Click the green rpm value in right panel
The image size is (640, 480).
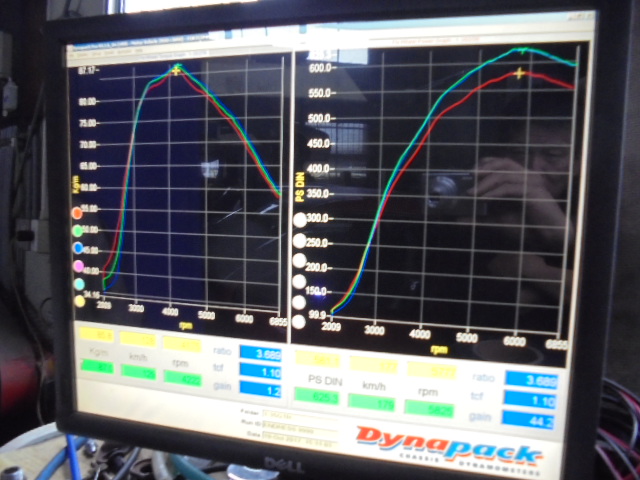tap(429, 407)
